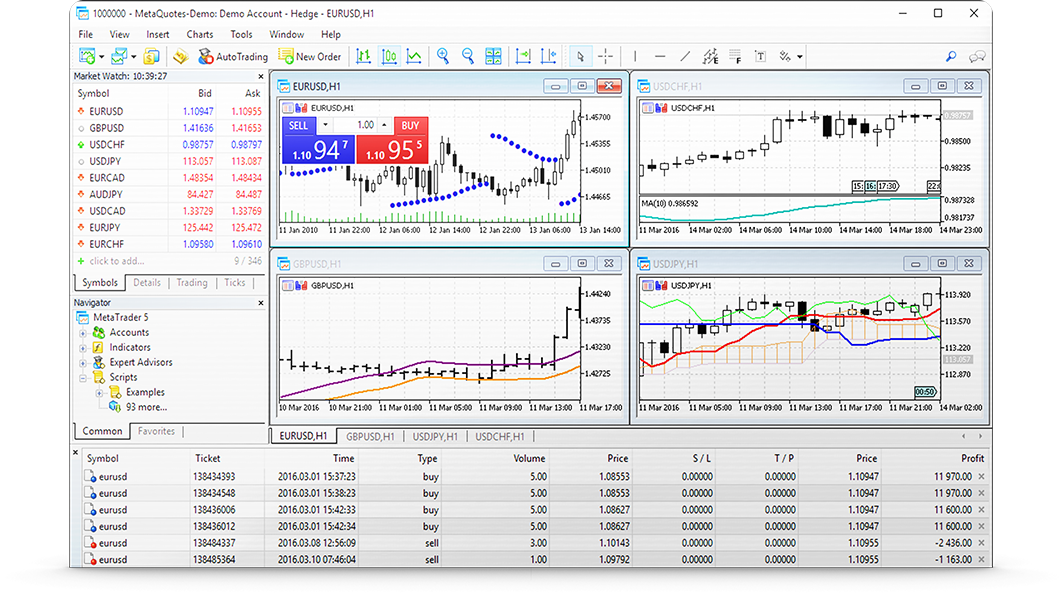Expand Accounts node in Navigator

(x=83, y=333)
